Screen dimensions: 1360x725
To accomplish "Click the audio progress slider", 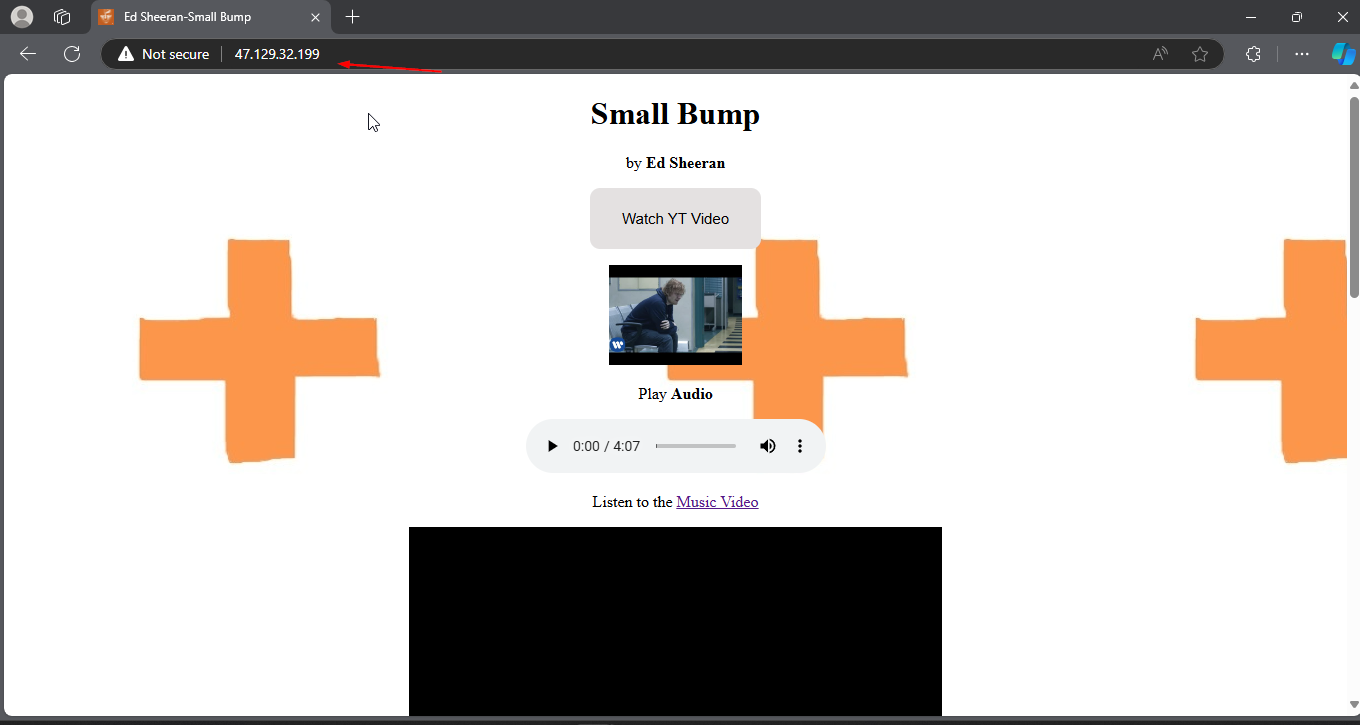I will click(695, 446).
